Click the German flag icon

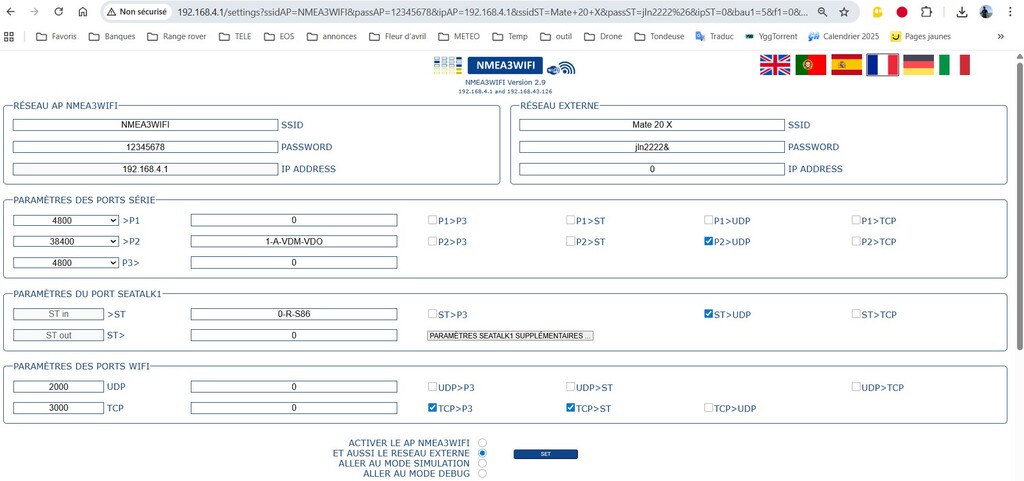[918, 65]
